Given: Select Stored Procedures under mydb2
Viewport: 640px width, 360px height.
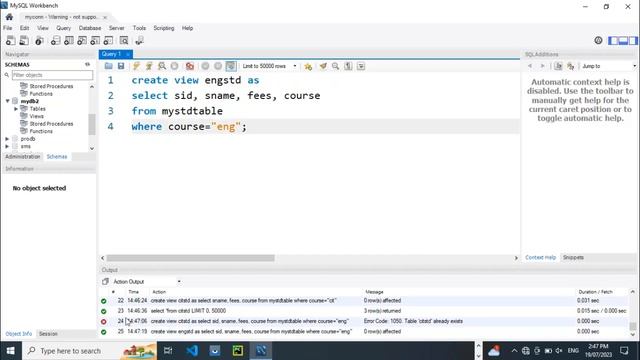Looking at the screenshot, I should pos(51,124).
